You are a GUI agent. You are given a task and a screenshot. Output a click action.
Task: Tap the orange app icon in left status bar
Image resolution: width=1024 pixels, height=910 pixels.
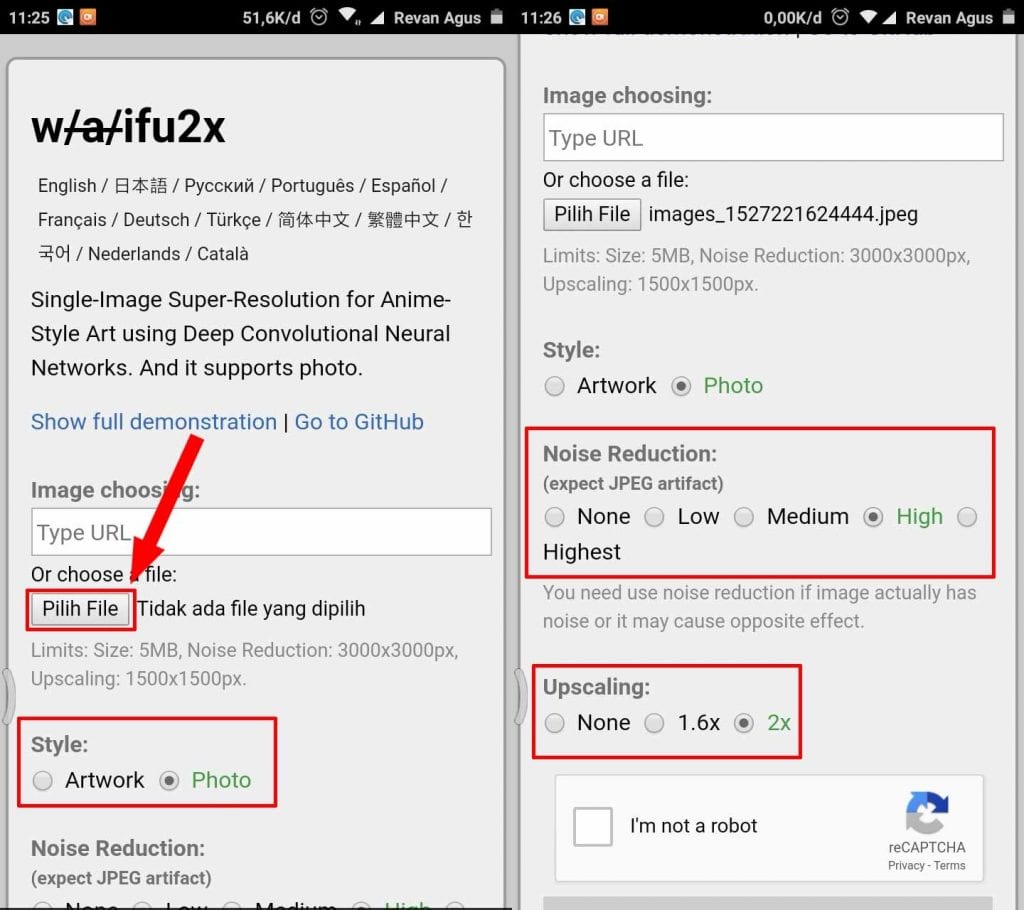[88, 16]
